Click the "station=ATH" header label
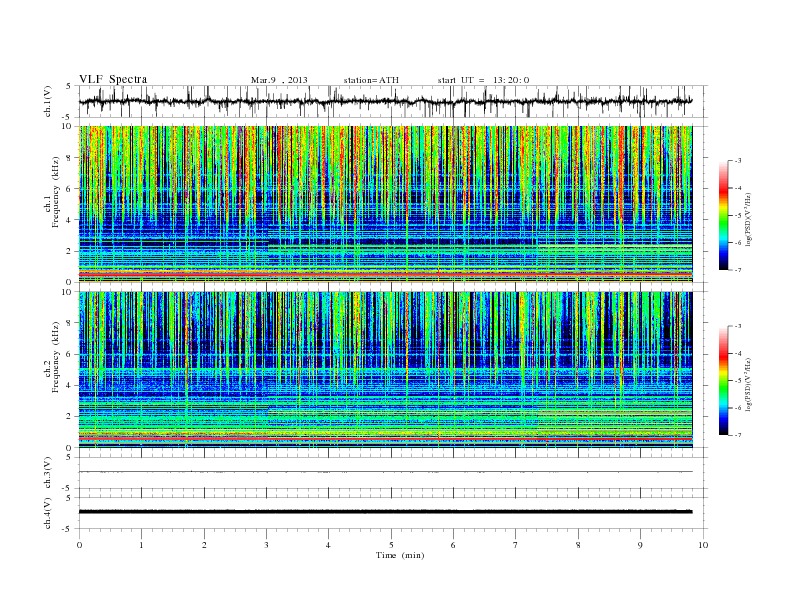792x612 pixels. click(x=371, y=80)
